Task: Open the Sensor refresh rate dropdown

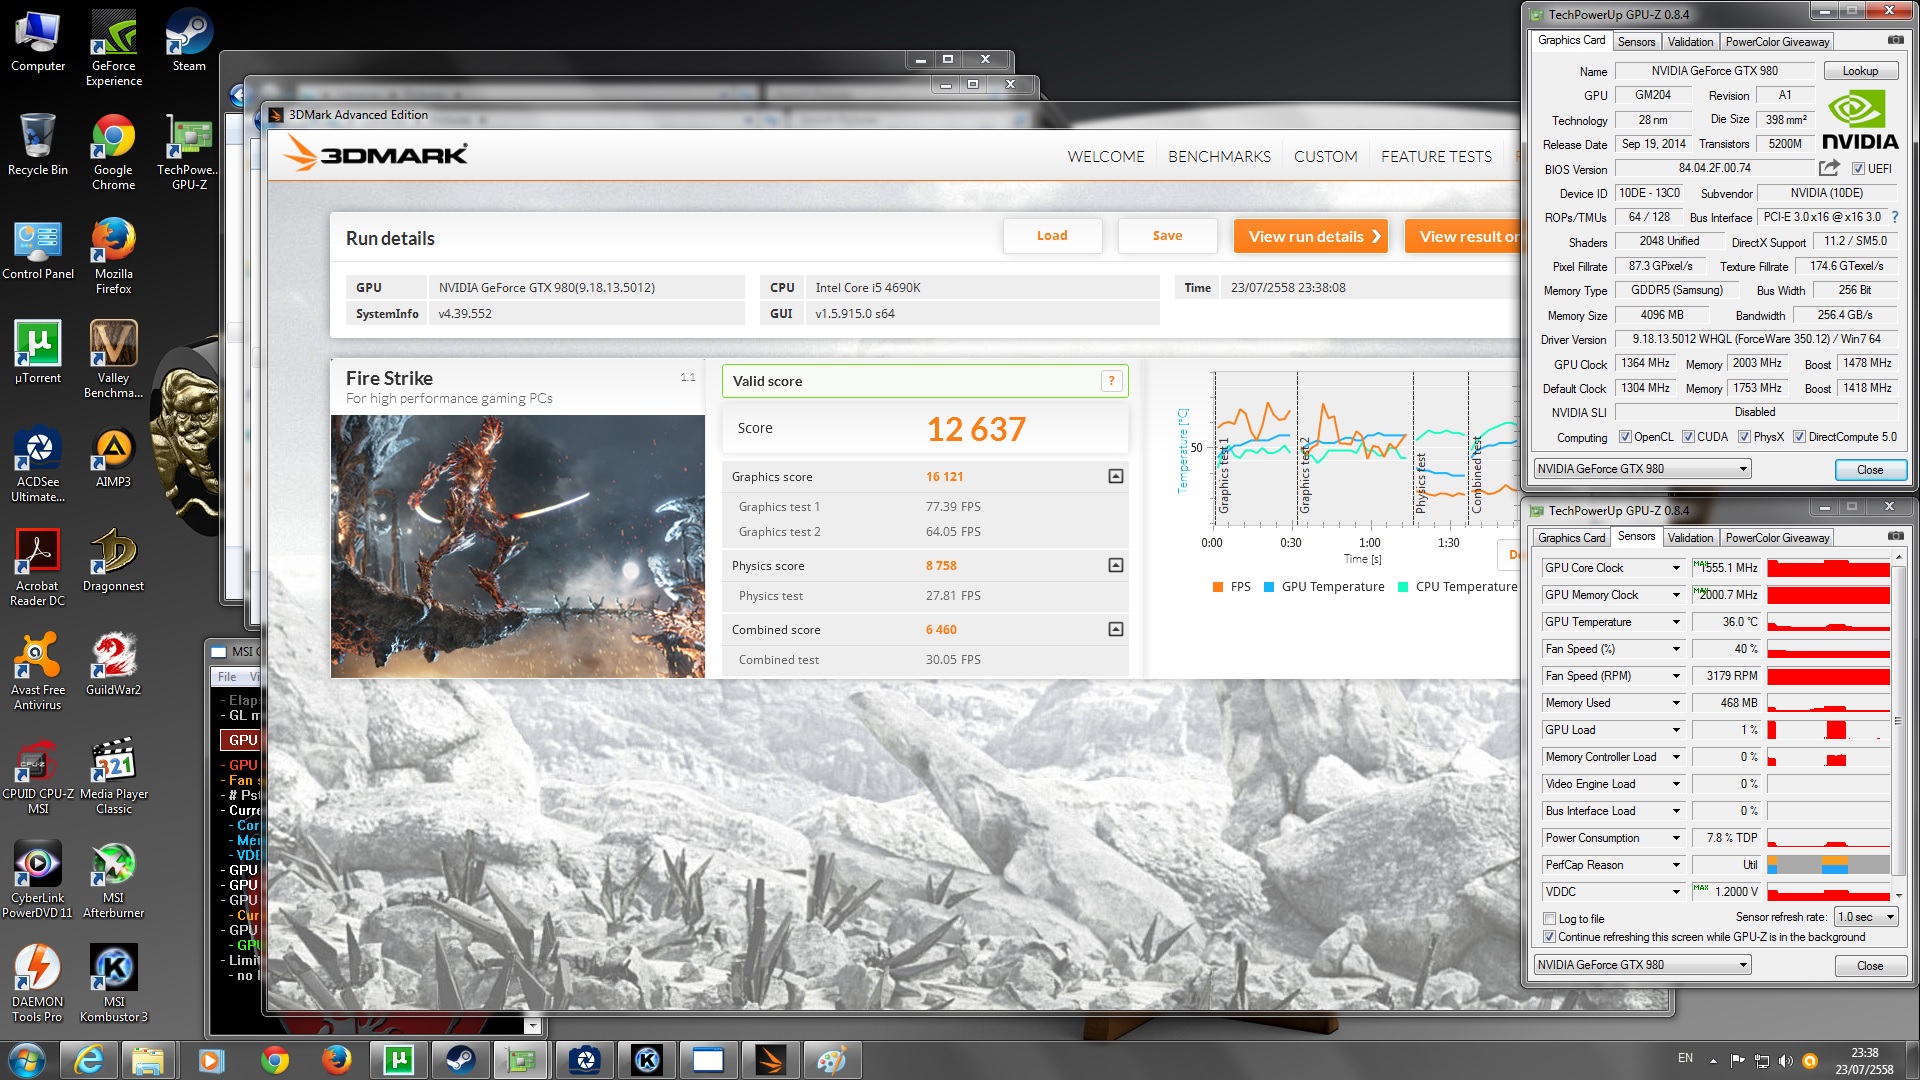Action: point(1866,917)
